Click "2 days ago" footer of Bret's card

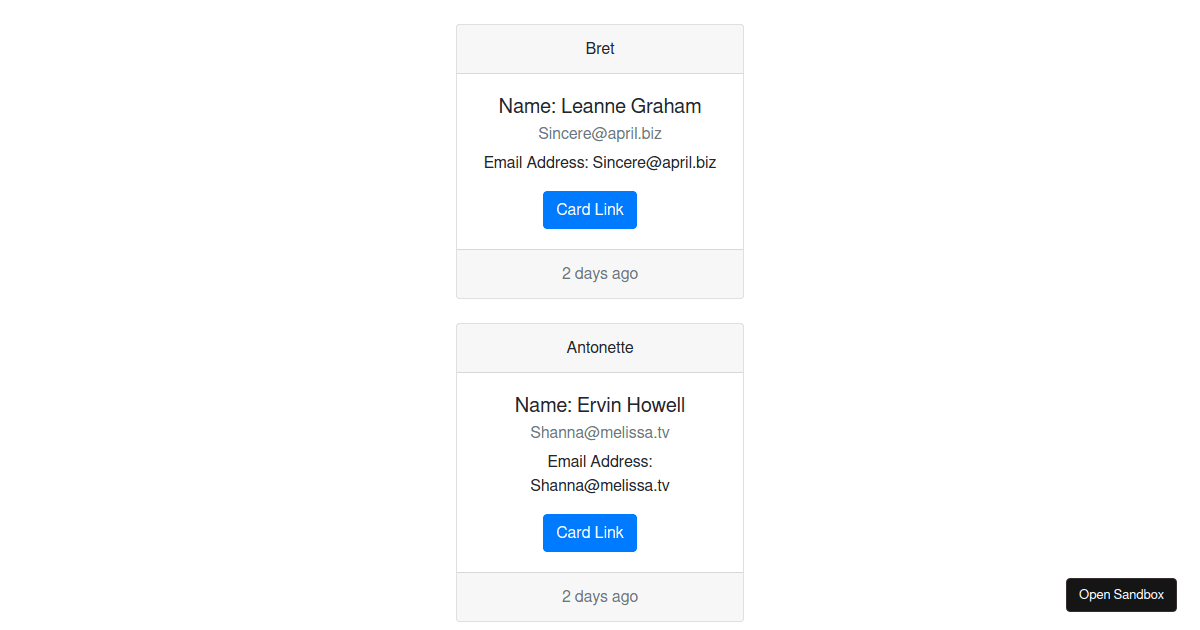(600, 274)
